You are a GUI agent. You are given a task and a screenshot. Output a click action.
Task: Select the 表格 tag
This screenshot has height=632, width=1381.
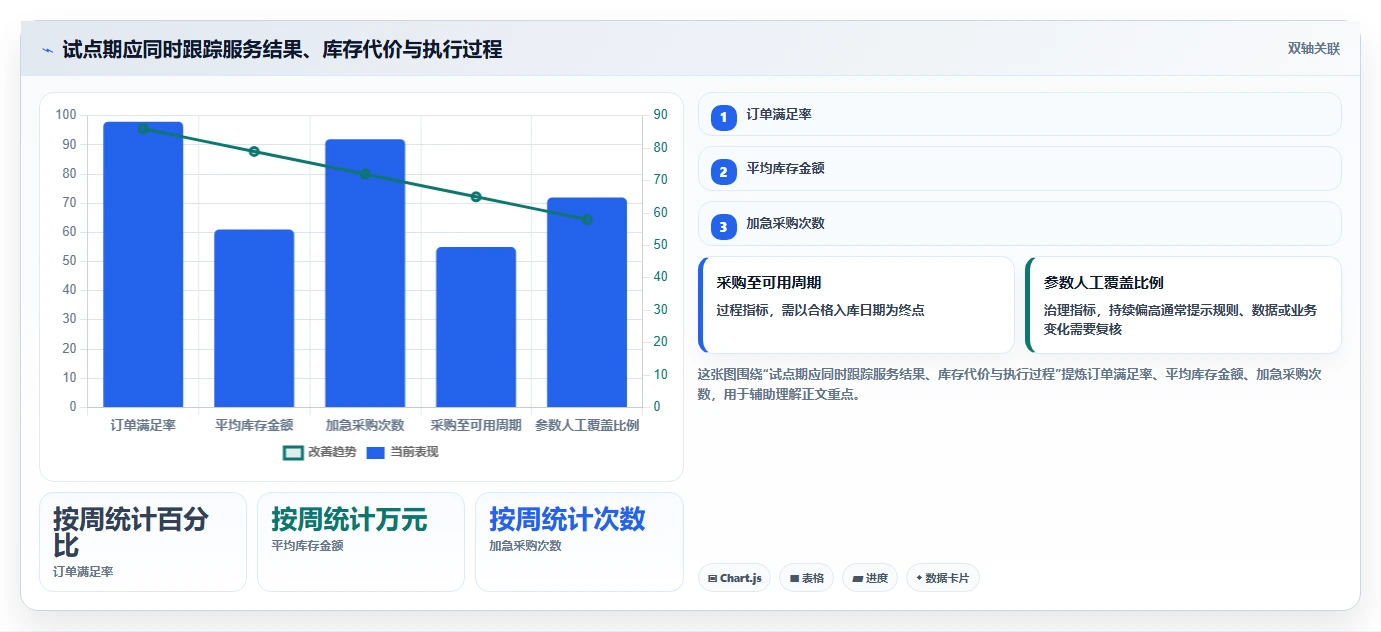pyautogui.click(x=807, y=578)
